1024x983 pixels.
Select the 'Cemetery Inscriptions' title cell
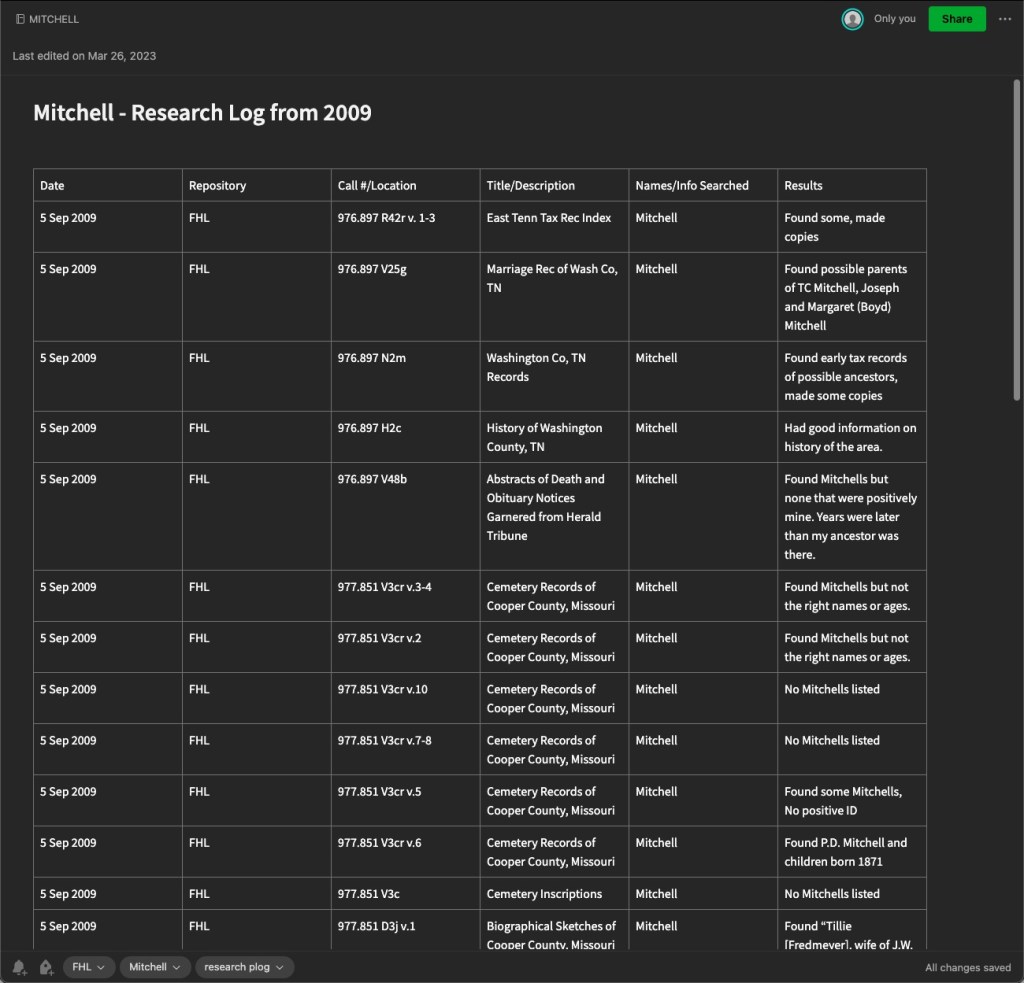coord(553,893)
